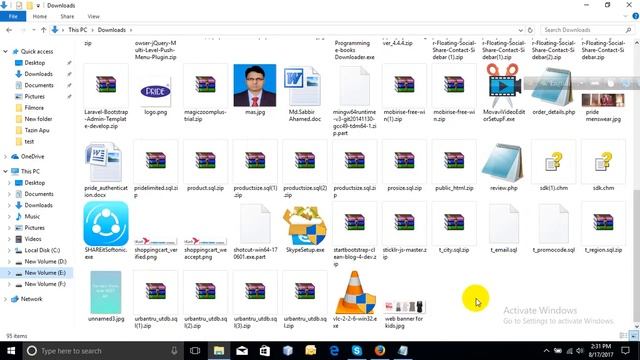The image size is (640, 360).
Task: Select Laravel-Bootstrap-Admin-Template zip
Action: click(106, 85)
